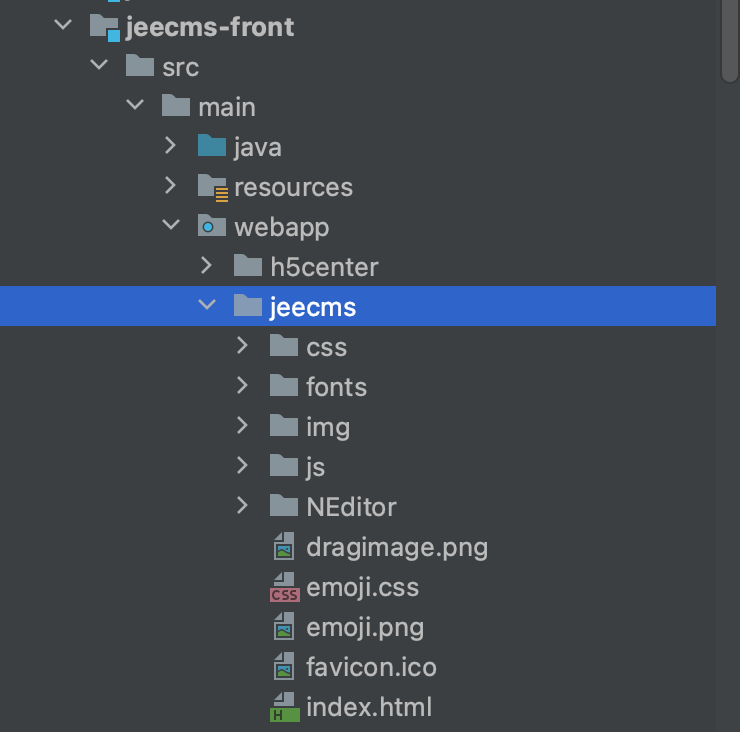The width and height of the screenshot is (740, 732).
Task: Click the resources folder icon
Action: coord(212,187)
